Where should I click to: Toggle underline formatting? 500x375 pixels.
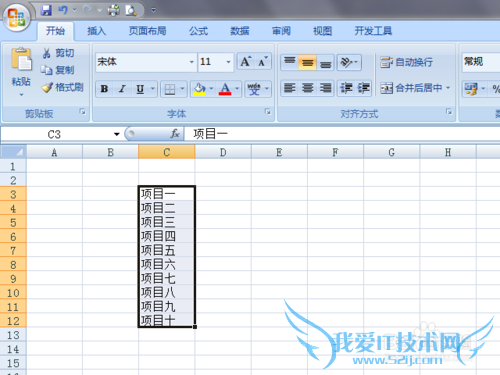140,89
